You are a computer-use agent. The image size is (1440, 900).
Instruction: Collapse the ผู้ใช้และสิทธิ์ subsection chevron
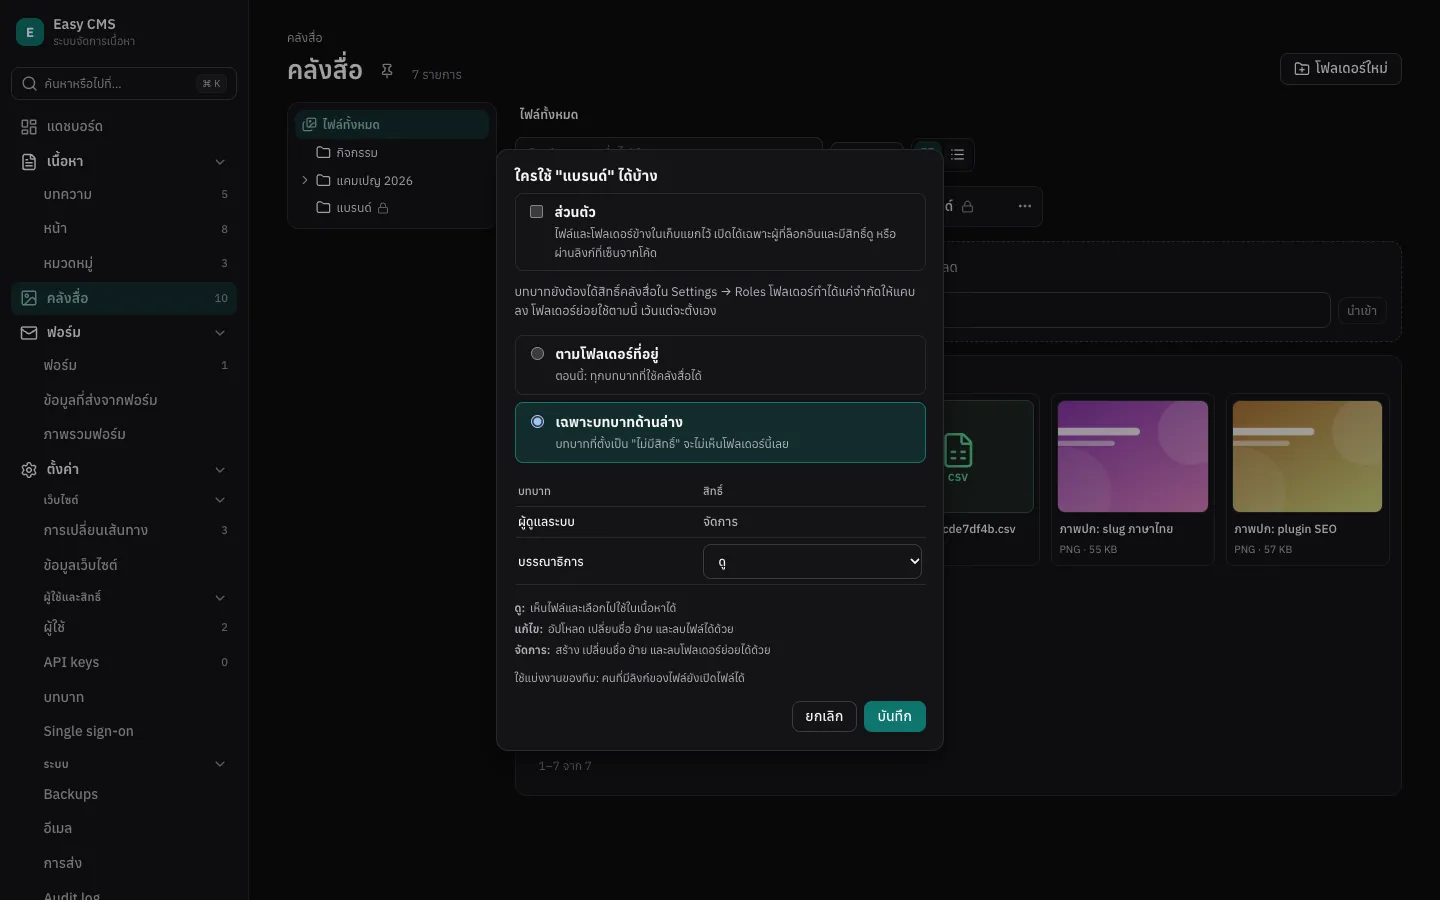220,598
